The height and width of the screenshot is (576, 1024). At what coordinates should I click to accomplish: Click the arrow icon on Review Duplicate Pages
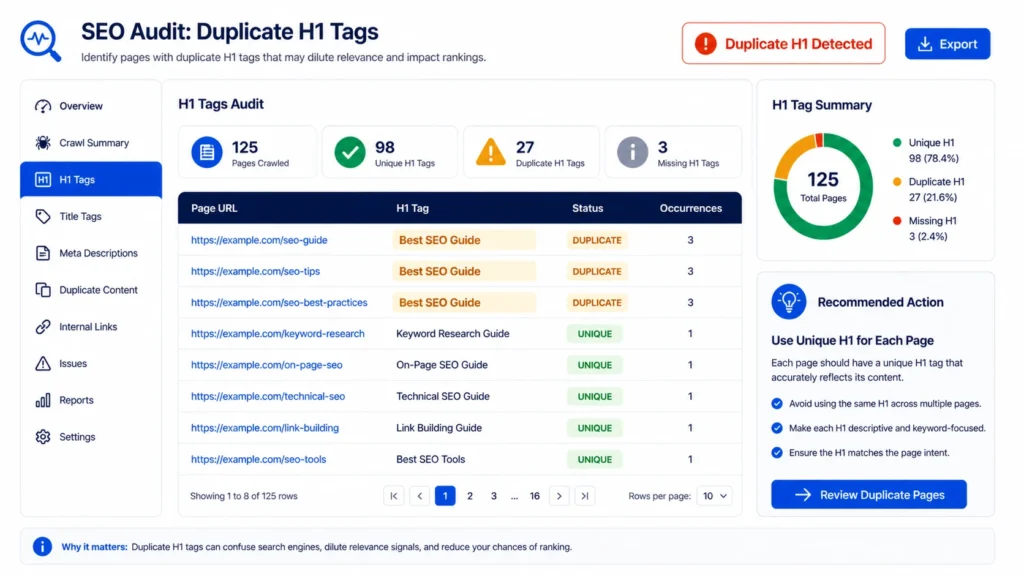coord(803,495)
